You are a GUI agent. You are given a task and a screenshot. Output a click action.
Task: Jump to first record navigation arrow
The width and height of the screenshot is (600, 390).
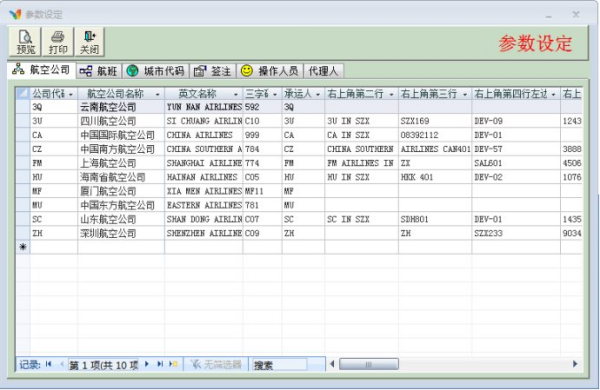pyautogui.click(x=48, y=364)
